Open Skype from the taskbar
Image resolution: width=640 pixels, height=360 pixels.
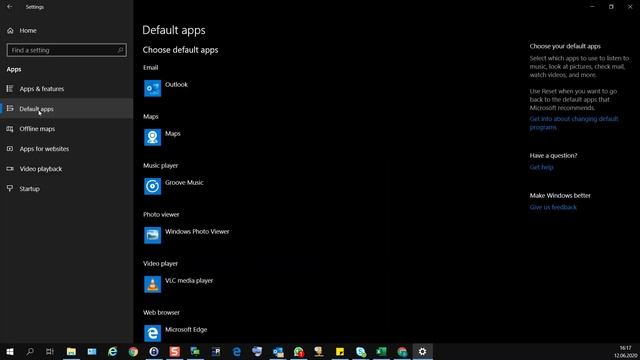(x=361, y=351)
